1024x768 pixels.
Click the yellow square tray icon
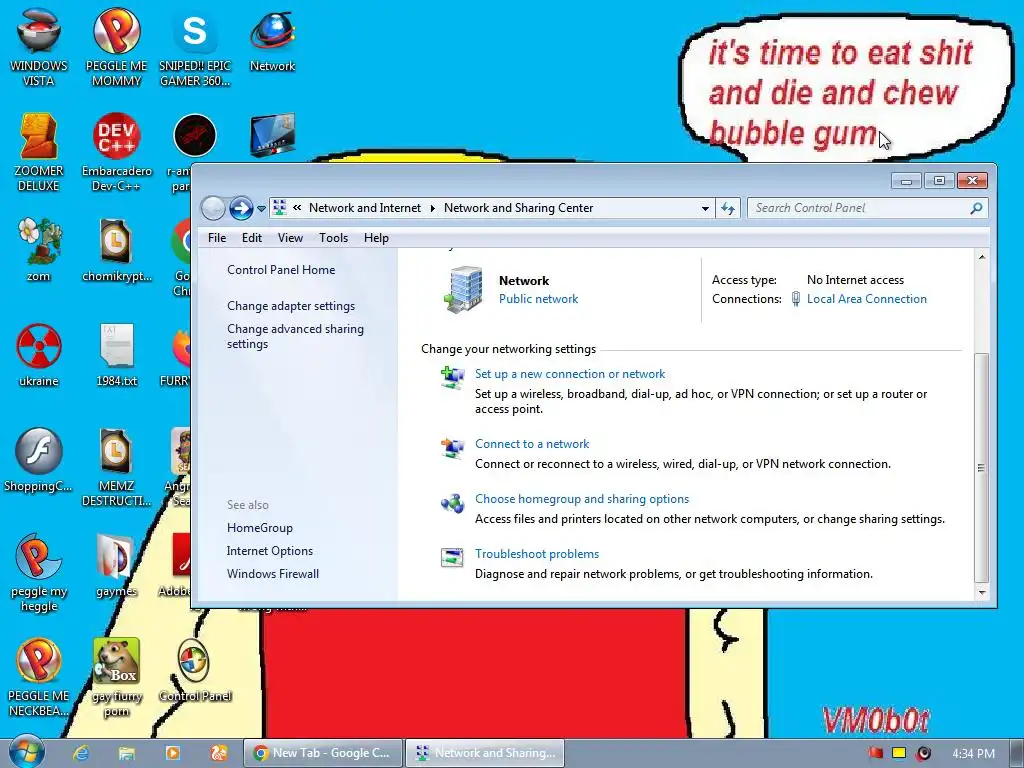pyautogui.click(x=899, y=753)
